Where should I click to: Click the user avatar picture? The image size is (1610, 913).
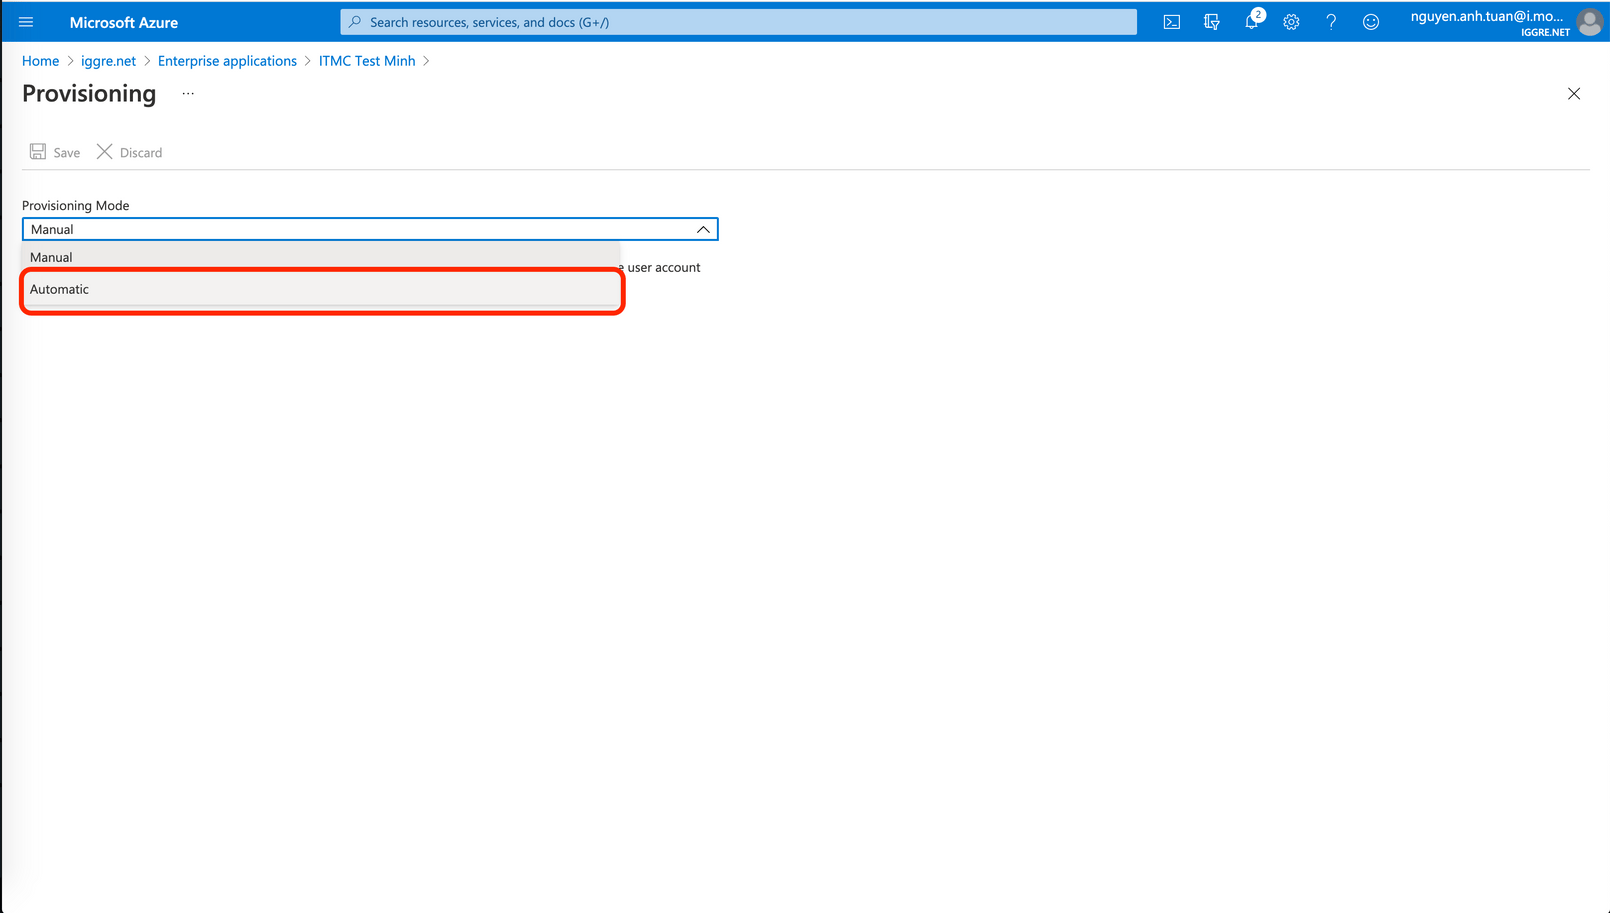[1590, 22]
